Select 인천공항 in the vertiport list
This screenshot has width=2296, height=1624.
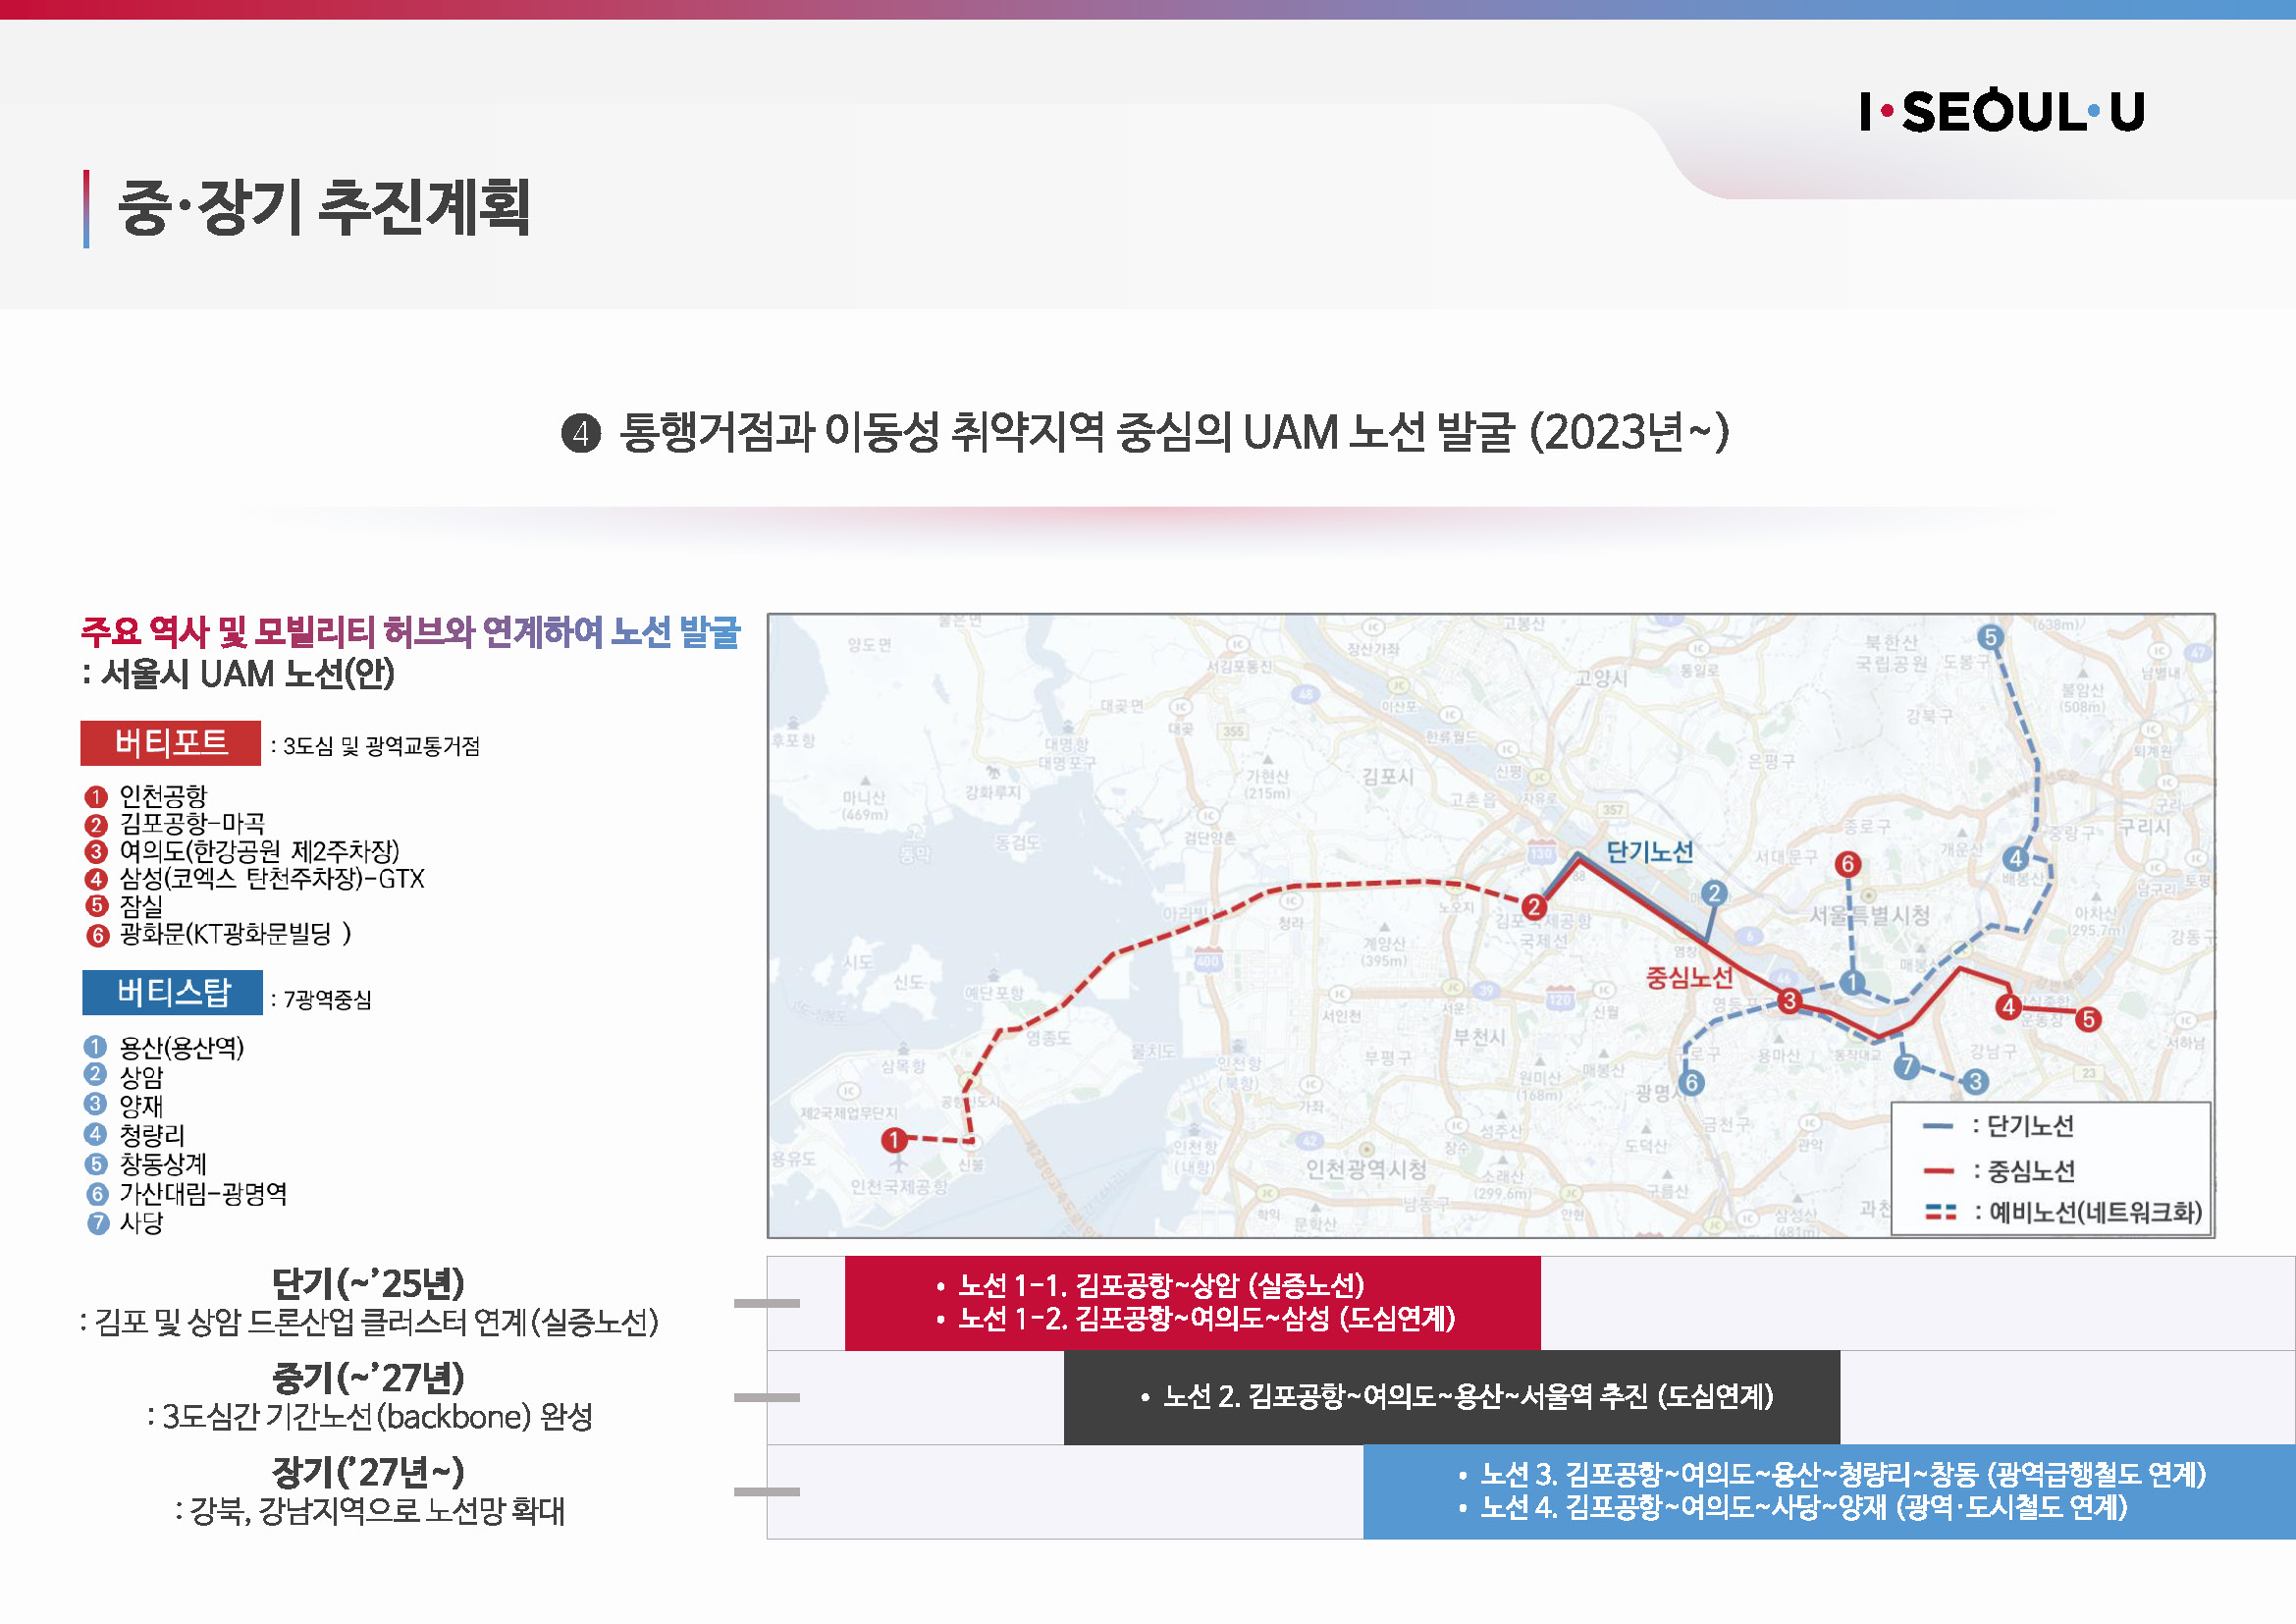pyautogui.click(x=163, y=796)
